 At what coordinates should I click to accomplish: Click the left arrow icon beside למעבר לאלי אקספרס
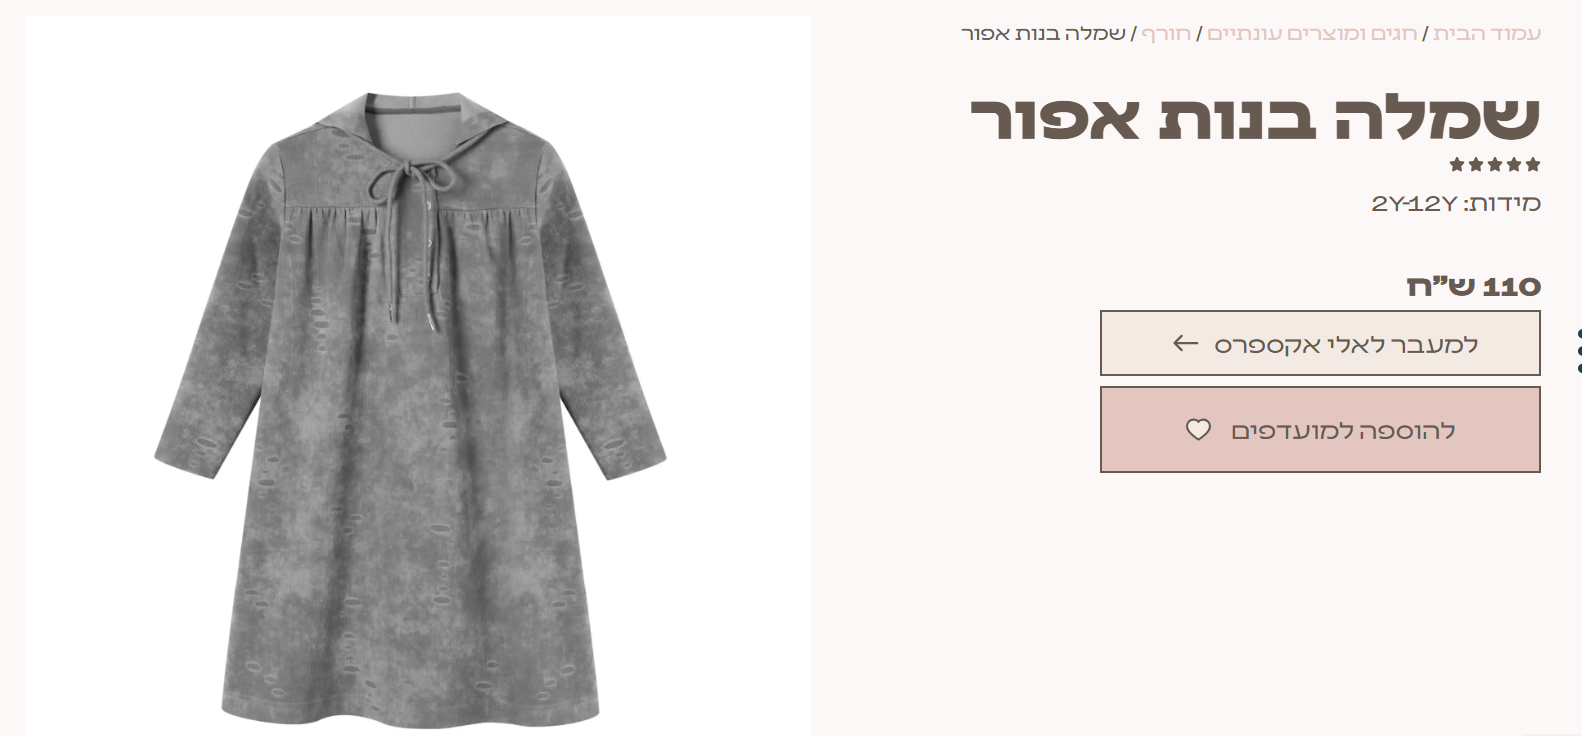tap(1185, 344)
